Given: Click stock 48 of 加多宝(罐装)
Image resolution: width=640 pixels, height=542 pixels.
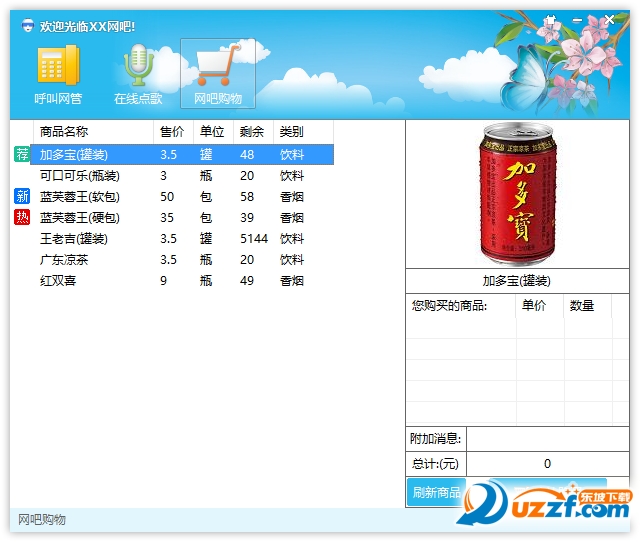Looking at the screenshot, I should [247, 155].
